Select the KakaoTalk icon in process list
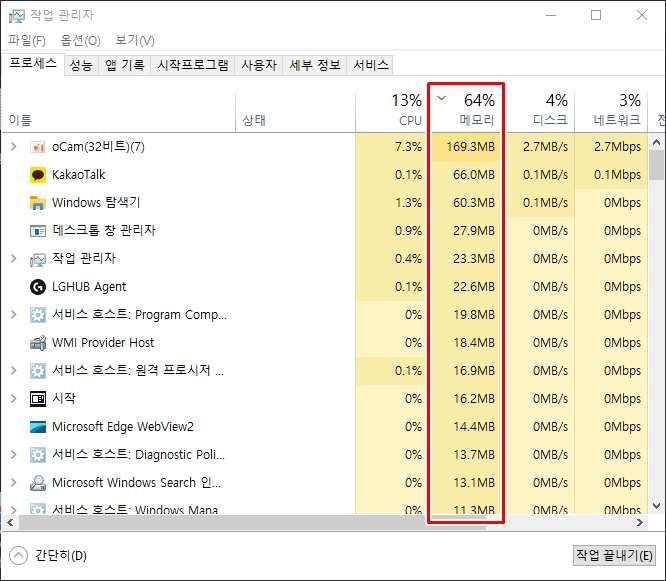Screen dimensions: 666x581 (x=38, y=175)
